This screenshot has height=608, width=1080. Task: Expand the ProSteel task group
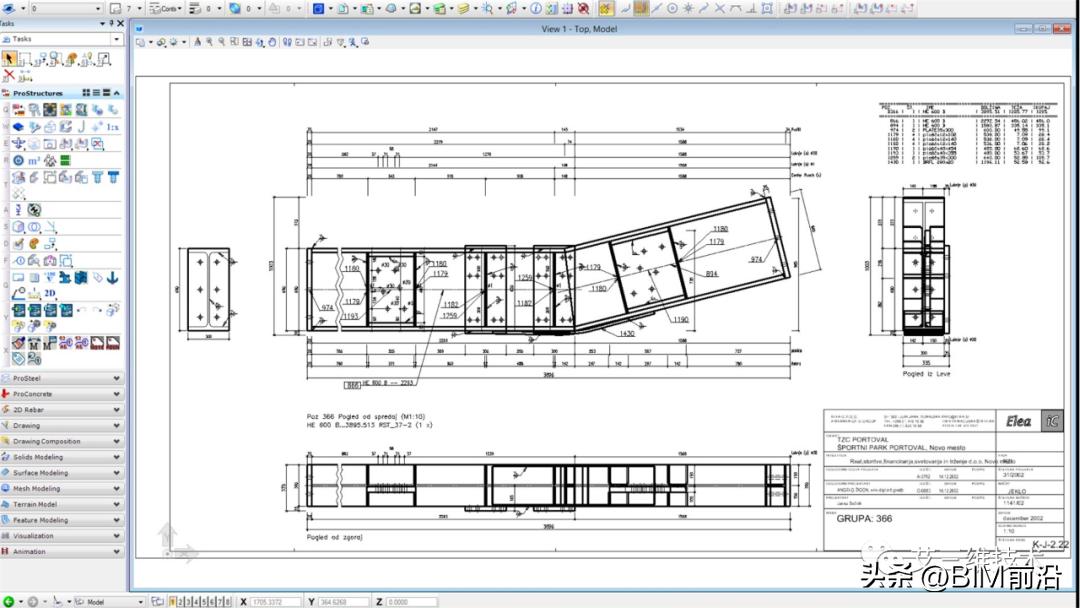(62, 379)
